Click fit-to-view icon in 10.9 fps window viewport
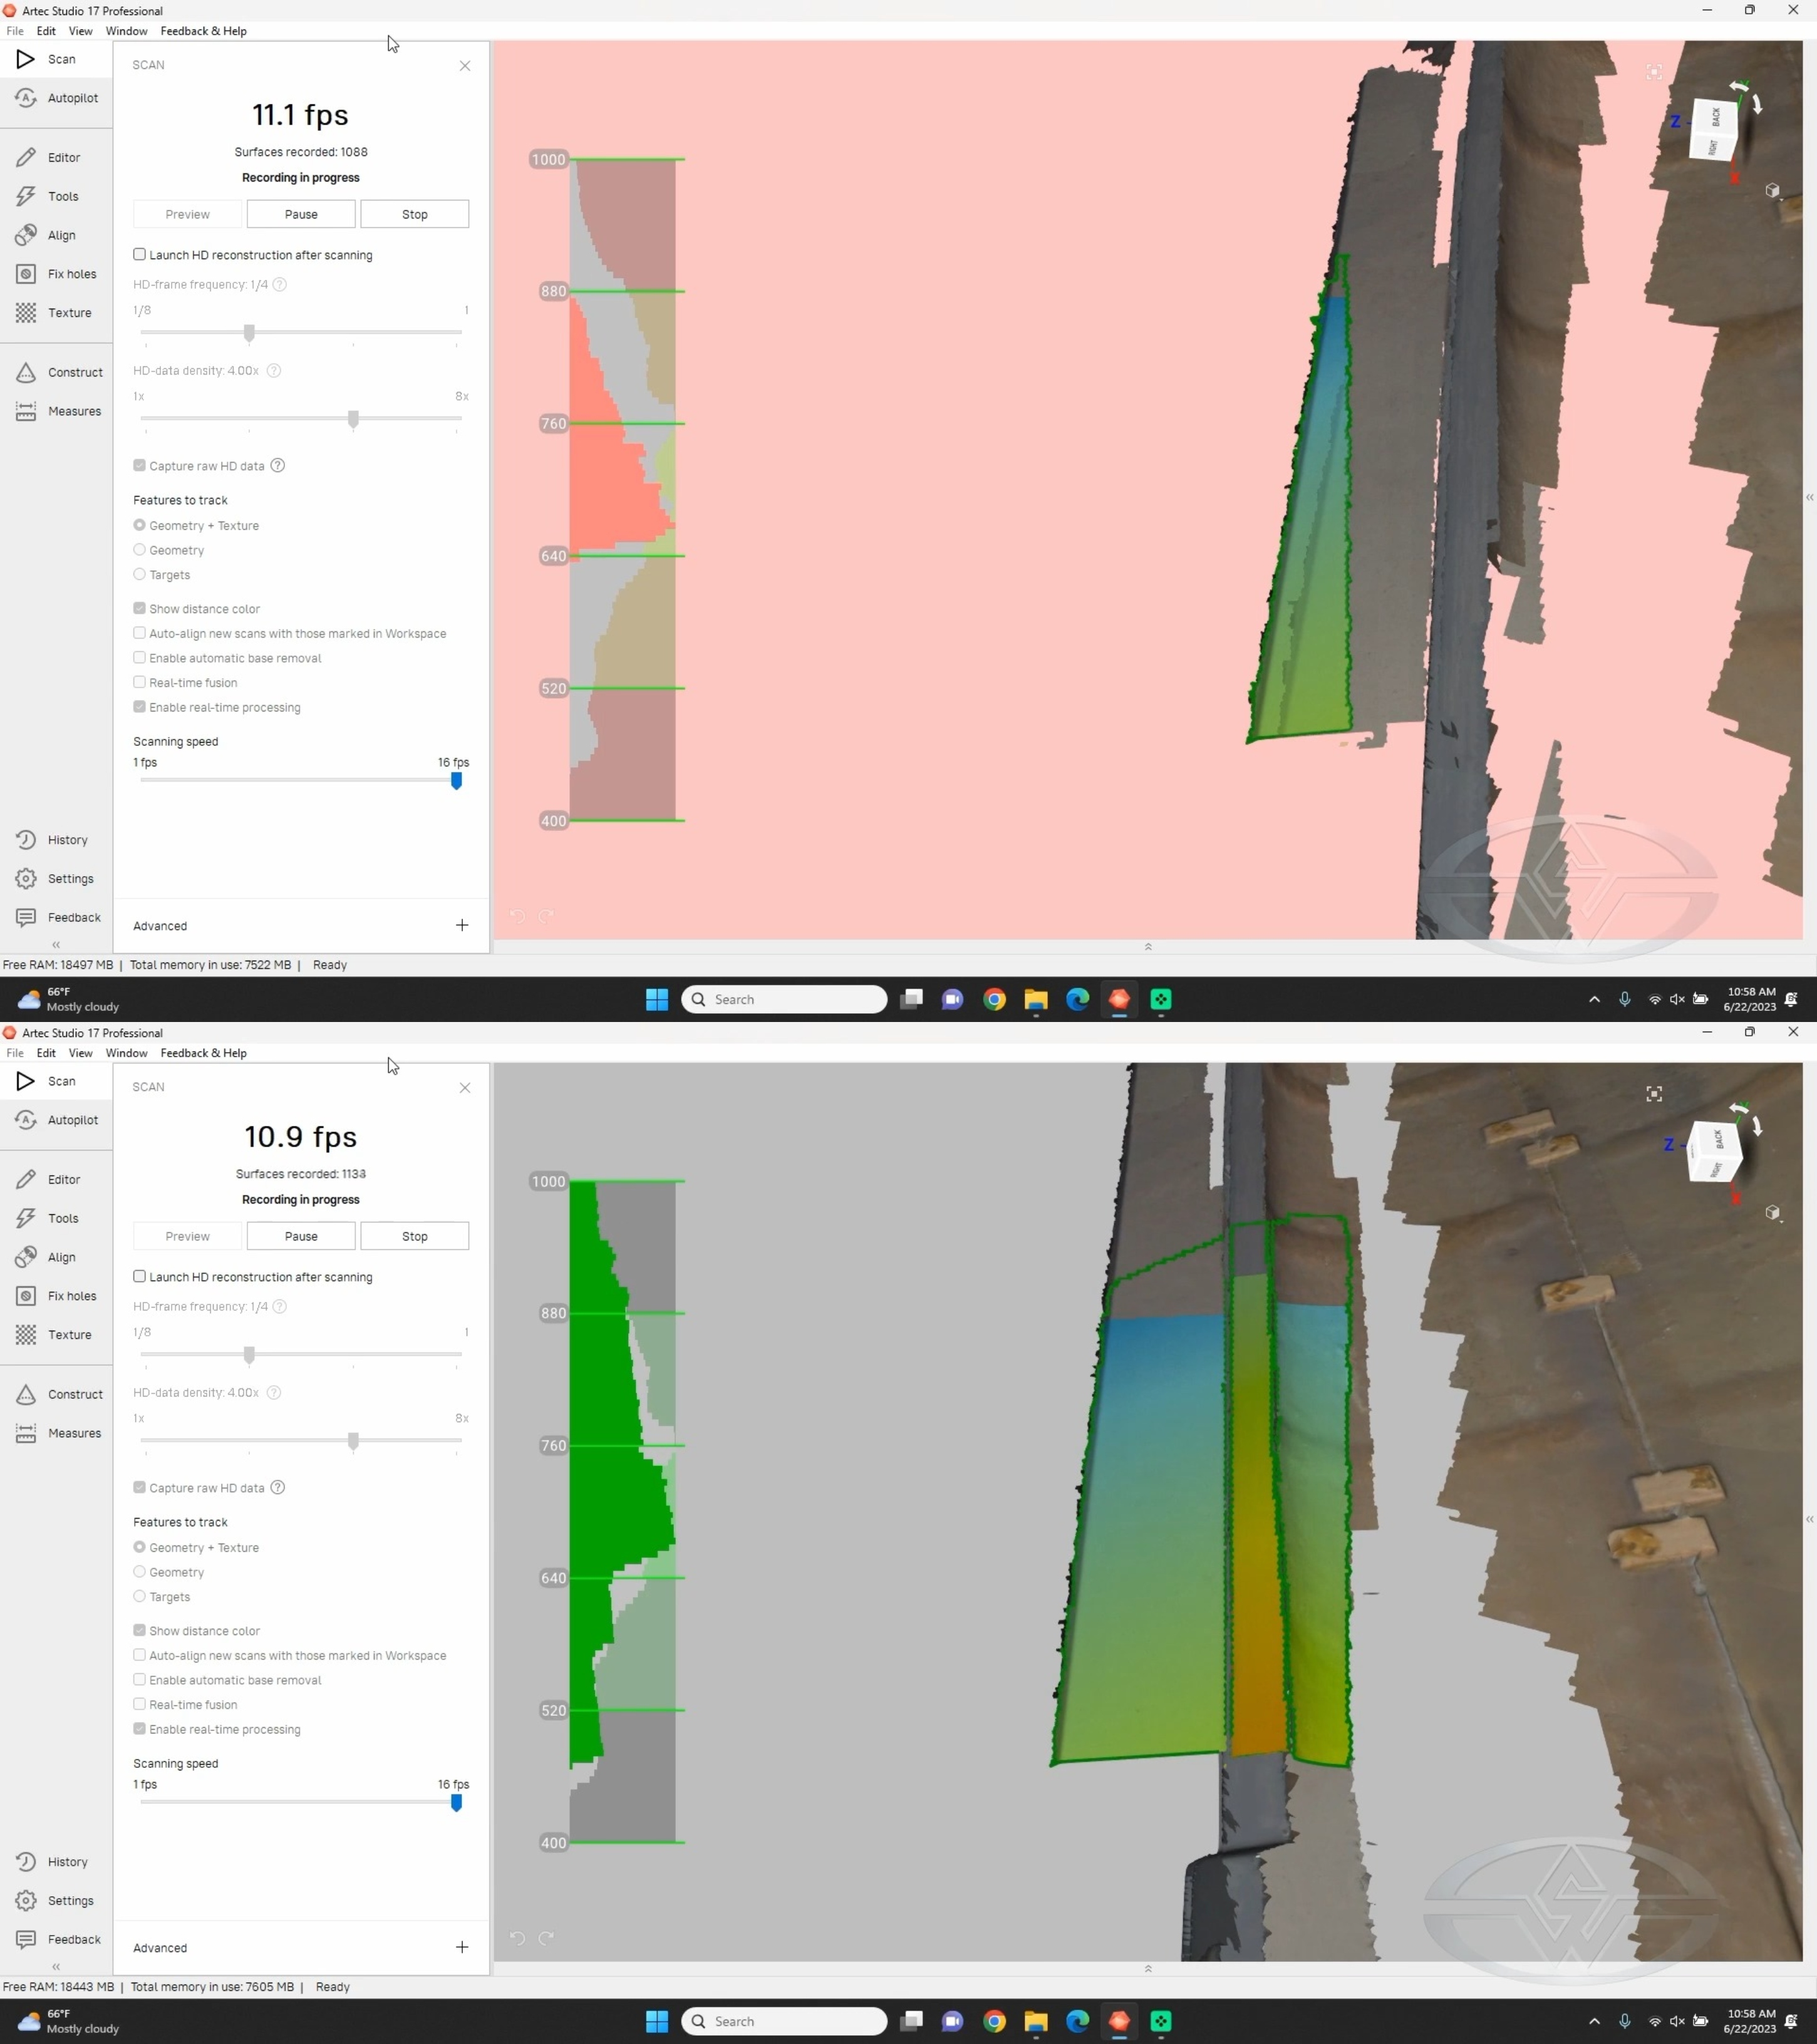The image size is (1817, 2044). pyautogui.click(x=1654, y=1094)
